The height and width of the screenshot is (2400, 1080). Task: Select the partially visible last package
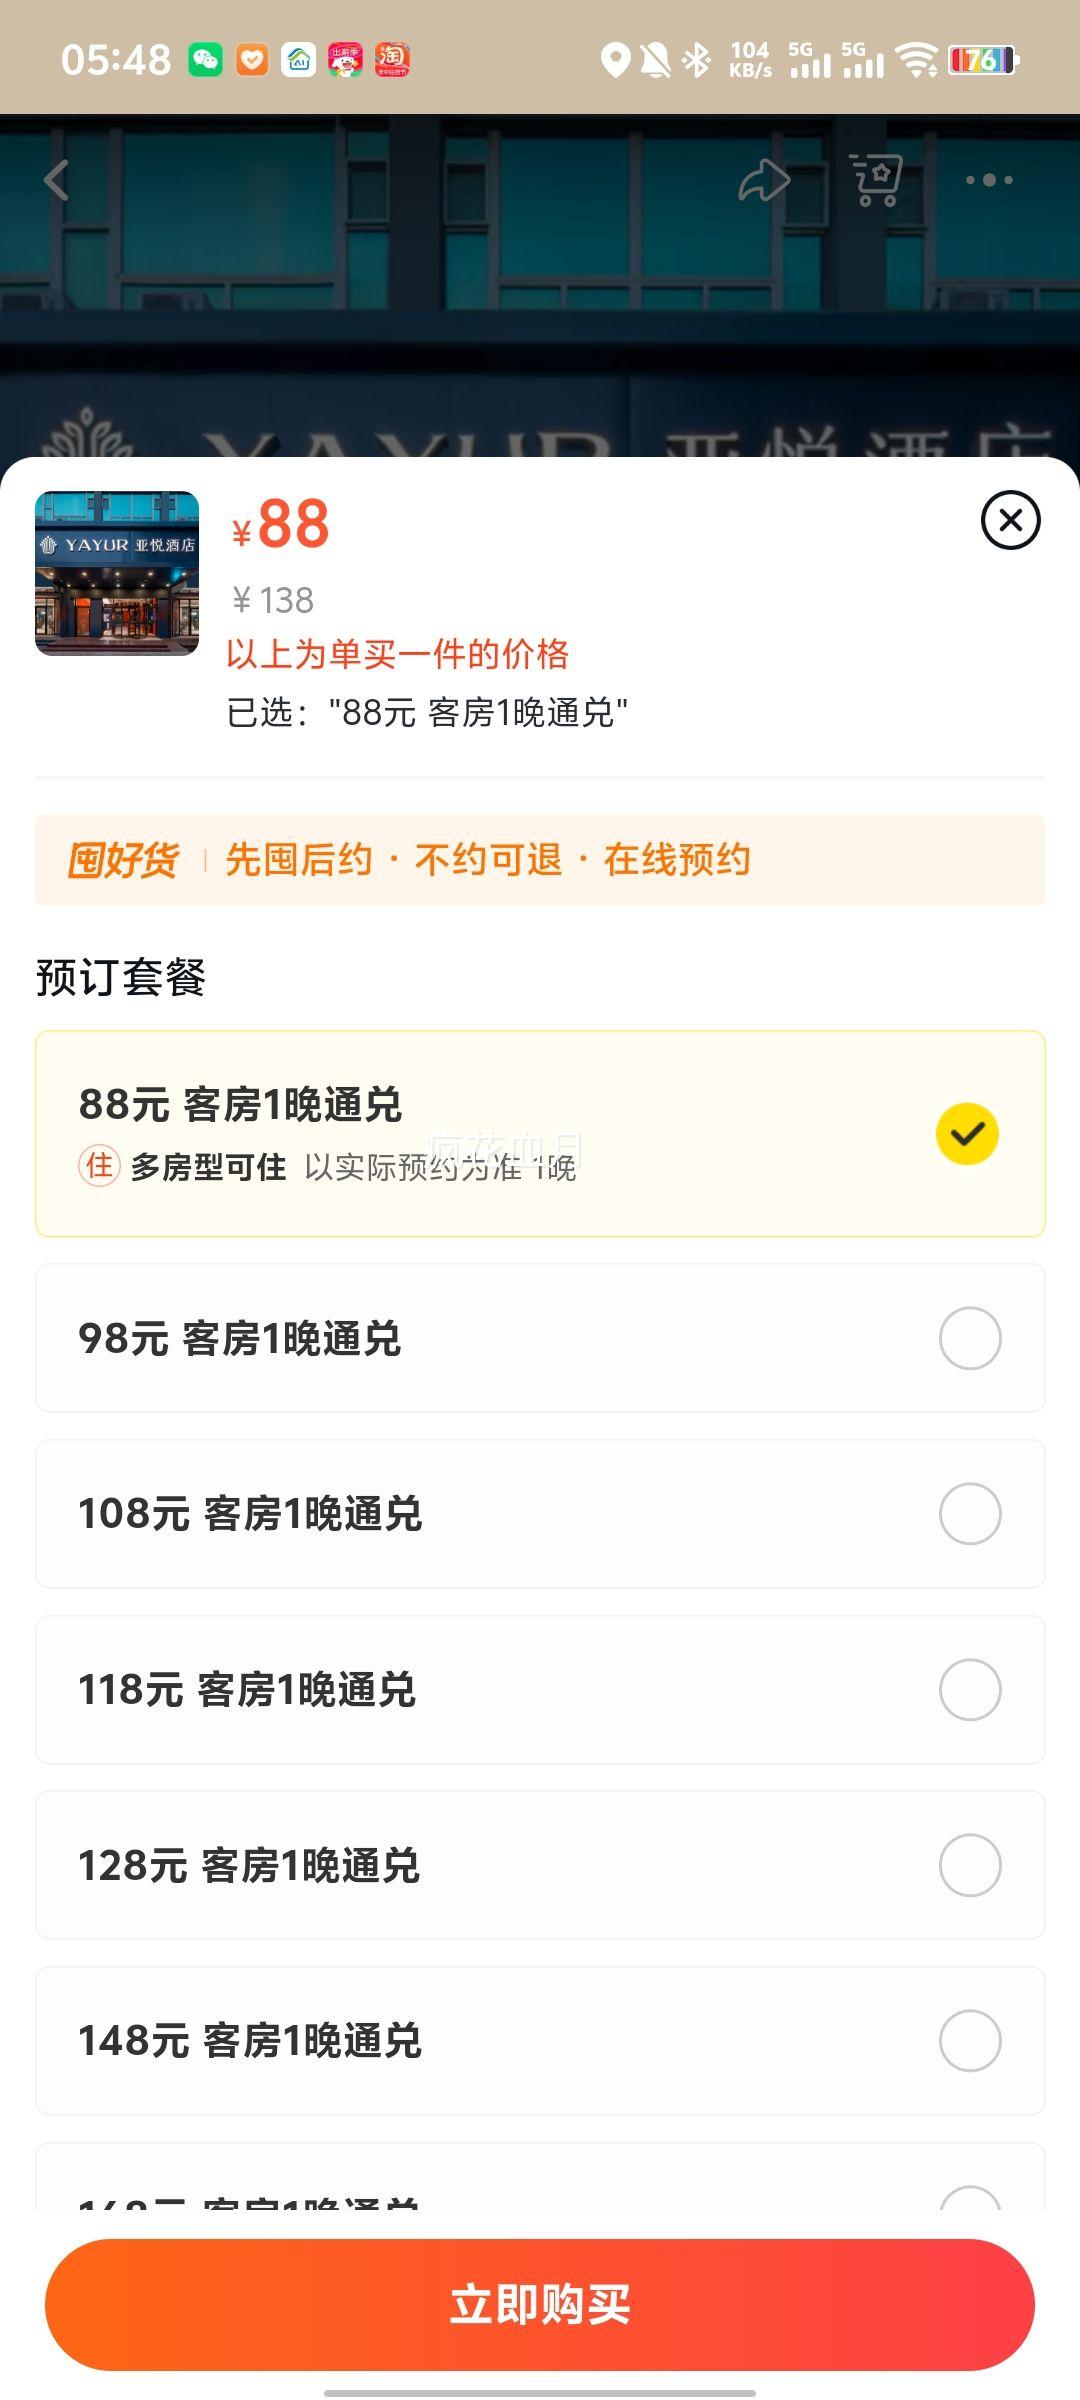pyautogui.click(x=540, y=2177)
